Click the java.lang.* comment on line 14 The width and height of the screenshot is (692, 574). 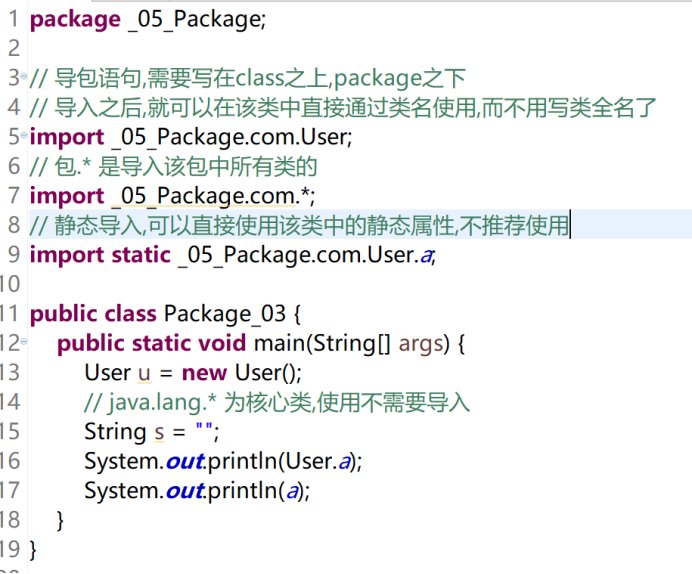(277, 402)
